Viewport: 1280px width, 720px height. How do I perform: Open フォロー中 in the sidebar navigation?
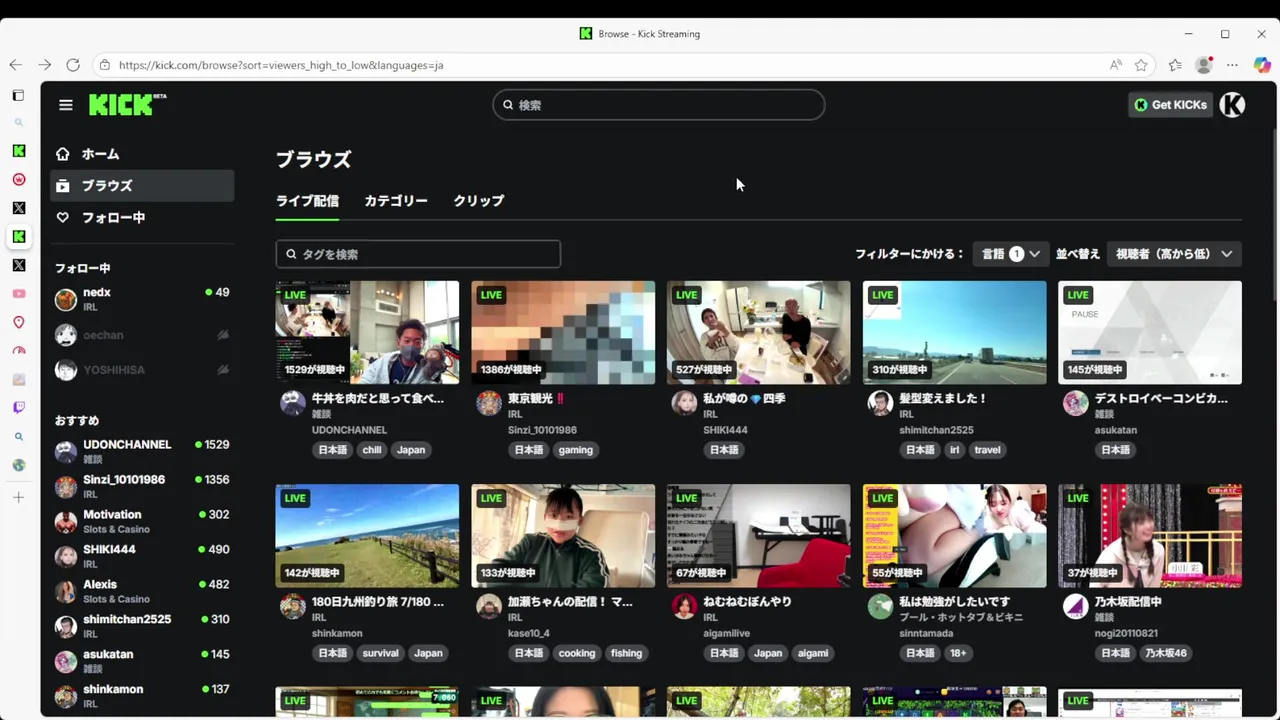pos(142,217)
